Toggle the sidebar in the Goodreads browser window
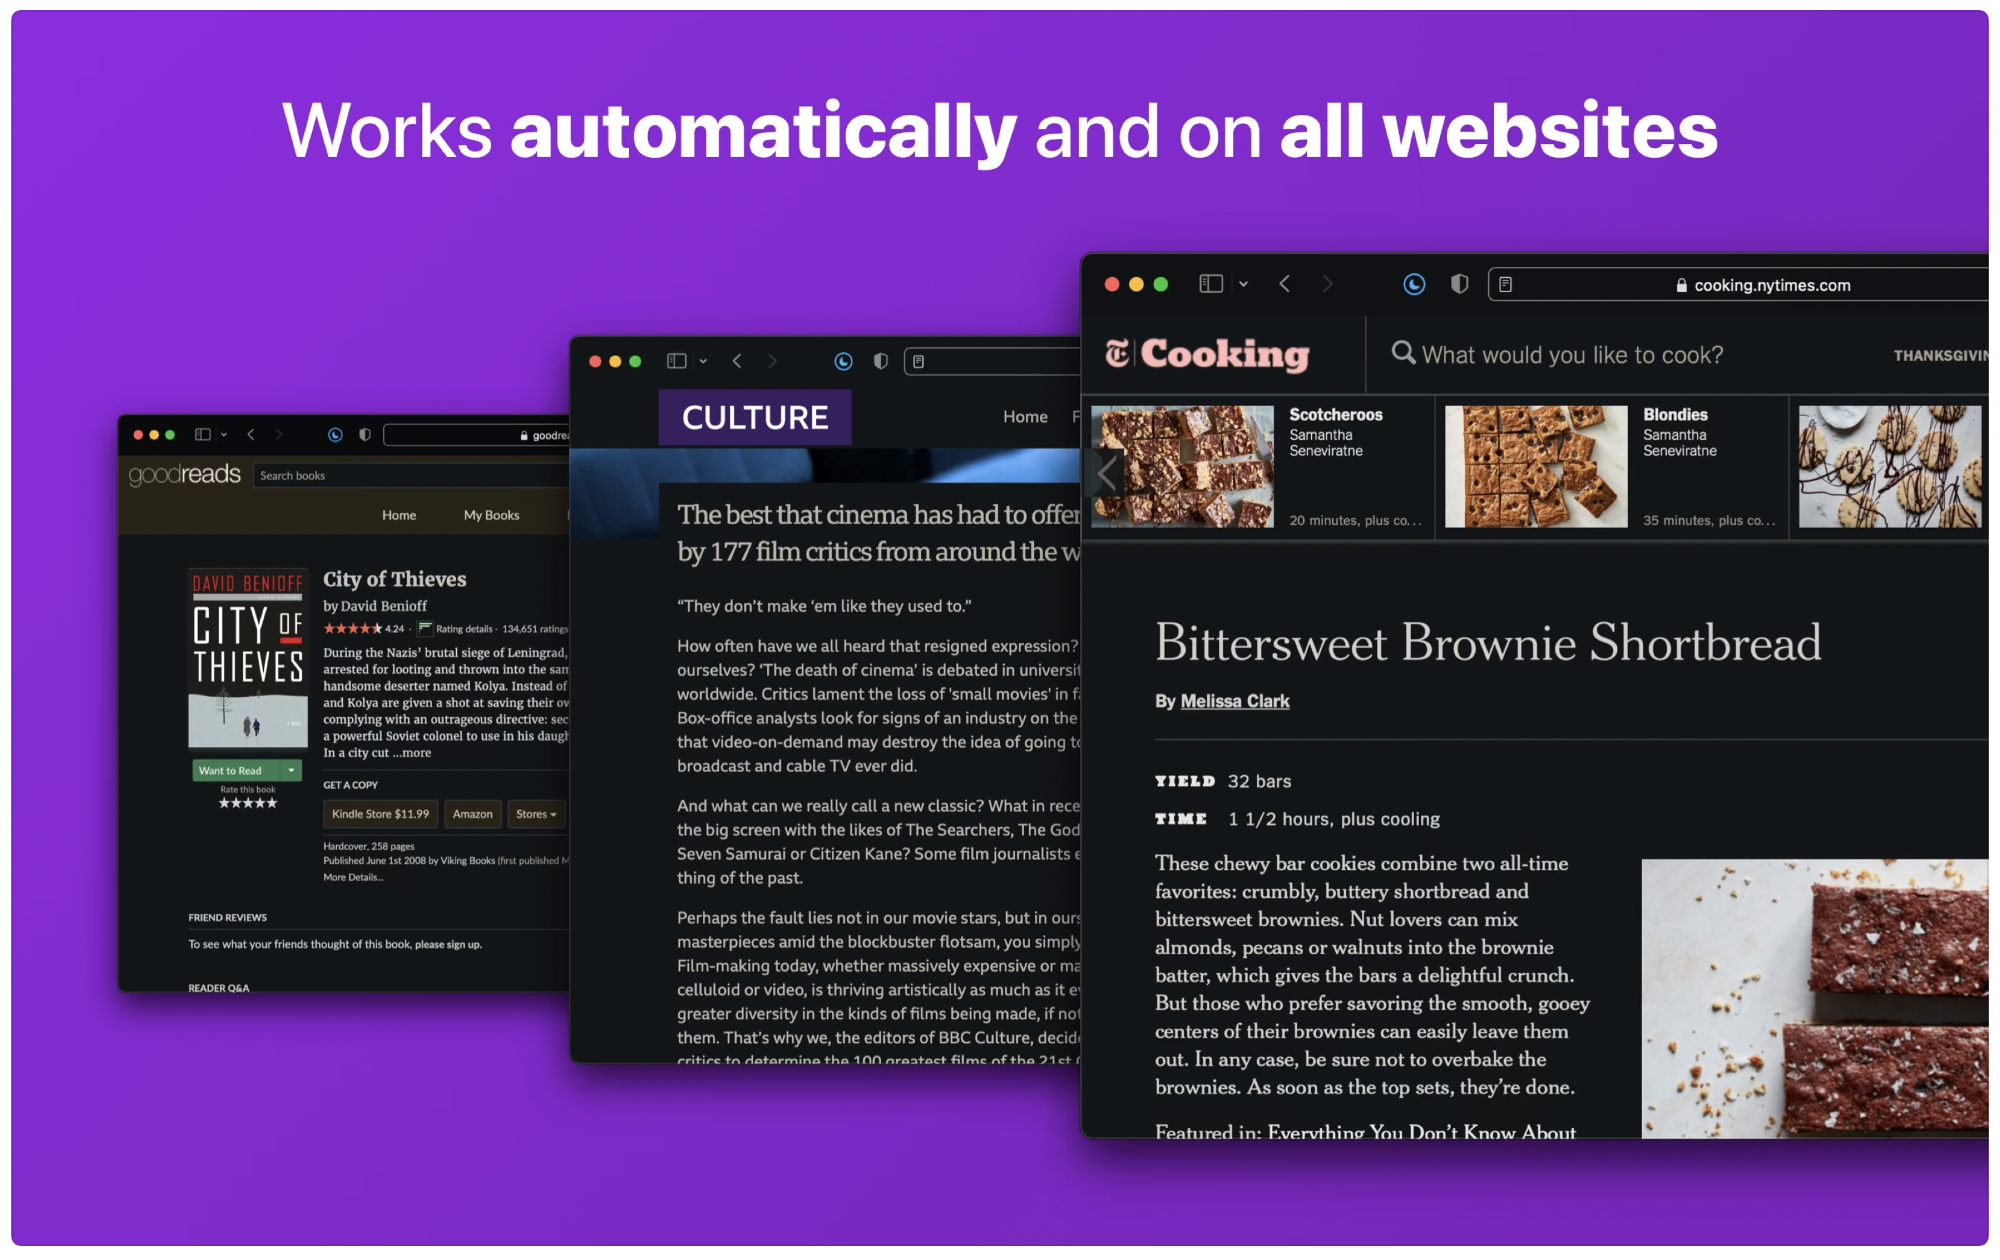This screenshot has width=2000, height=1260. [x=203, y=435]
